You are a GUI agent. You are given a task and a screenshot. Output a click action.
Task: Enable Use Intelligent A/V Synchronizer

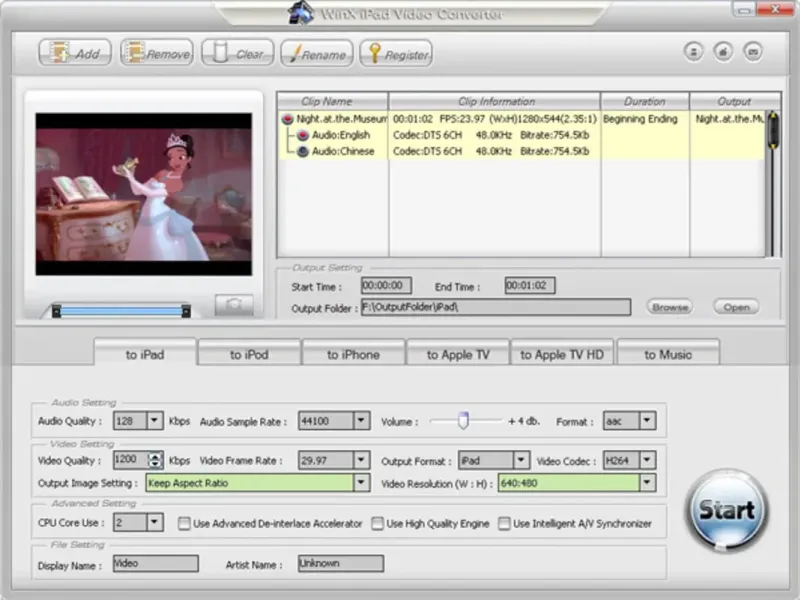[x=504, y=523]
